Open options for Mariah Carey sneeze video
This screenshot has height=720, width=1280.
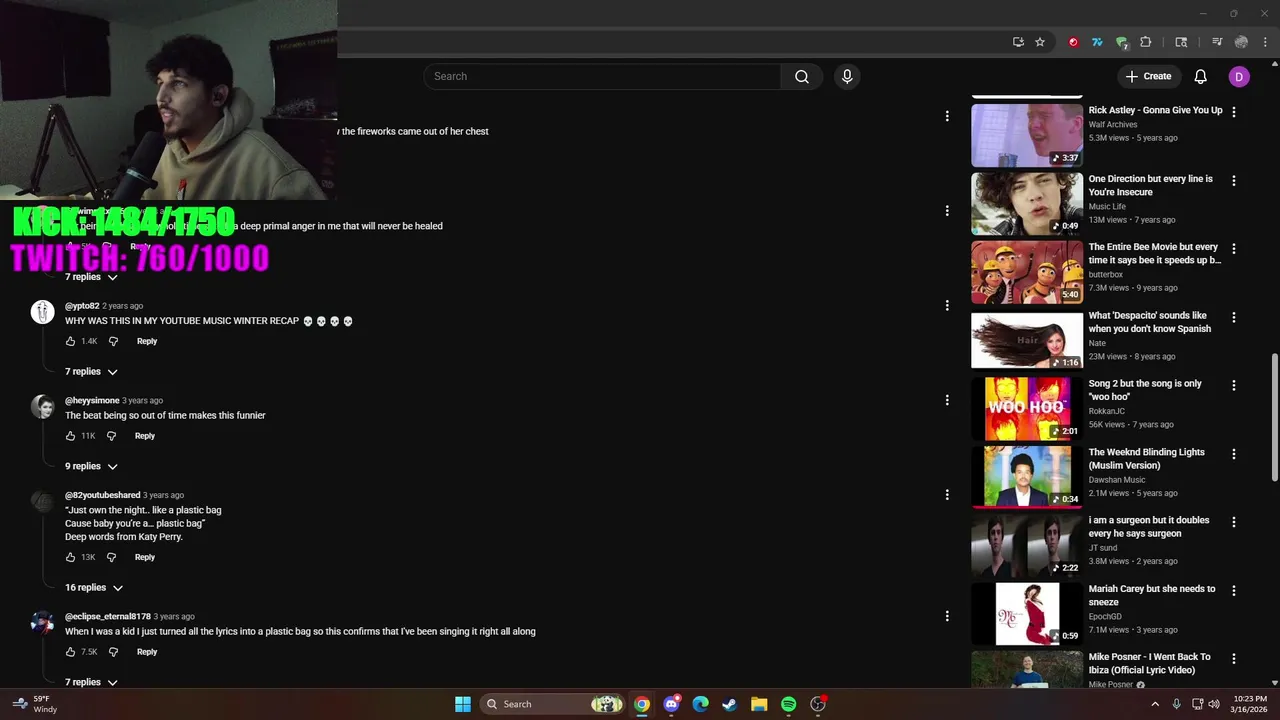(x=1233, y=591)
